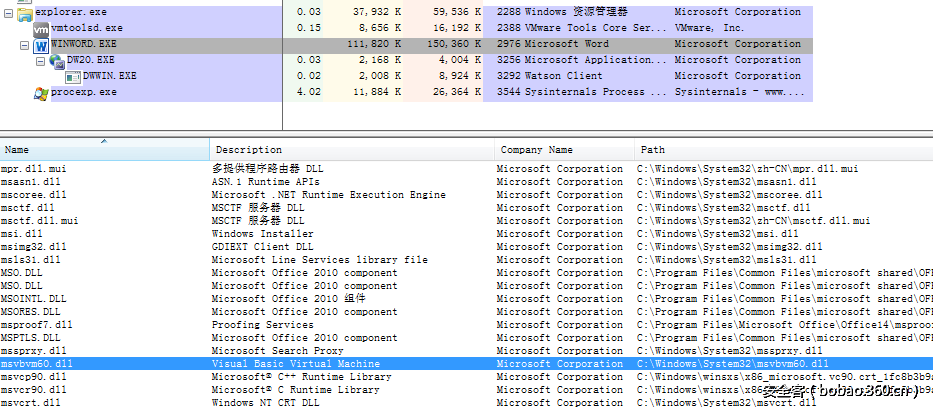Collapse the explorer.exe process tree
Image resolution: width=933 pixels, height=409 pixels.
click(10, 12)
